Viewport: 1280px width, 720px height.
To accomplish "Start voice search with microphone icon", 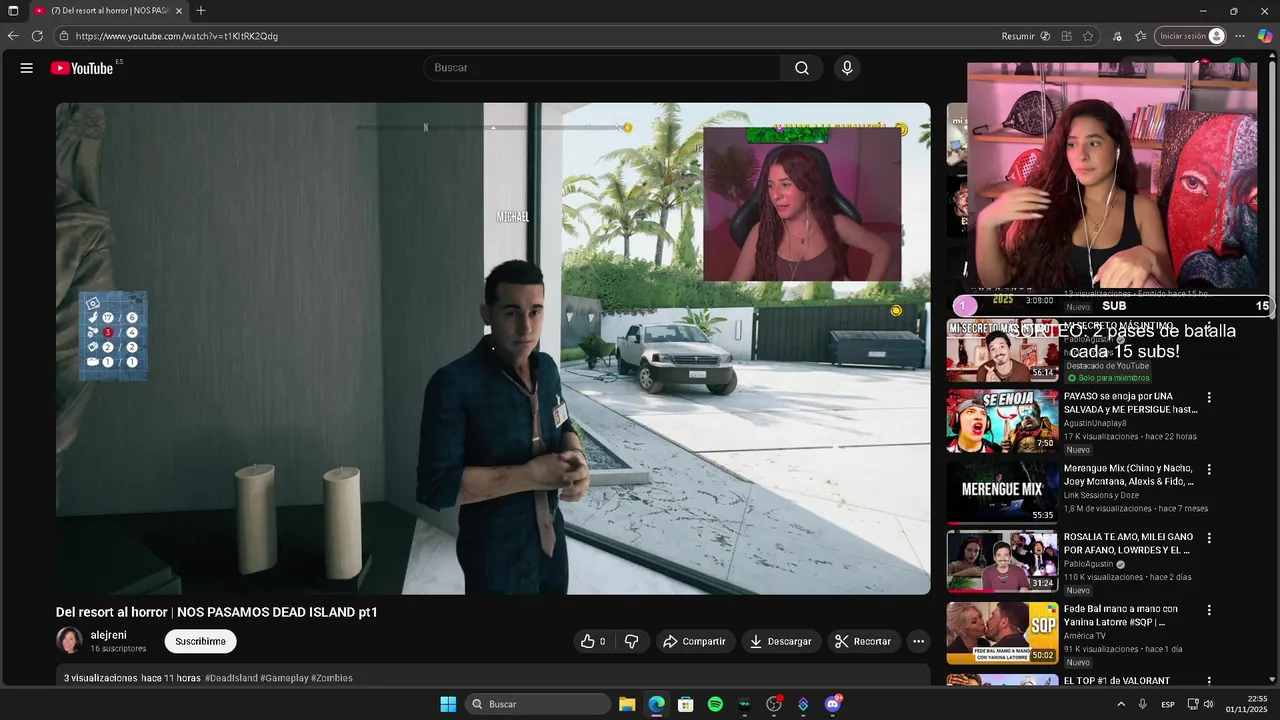I will click(x=847, y=68).
